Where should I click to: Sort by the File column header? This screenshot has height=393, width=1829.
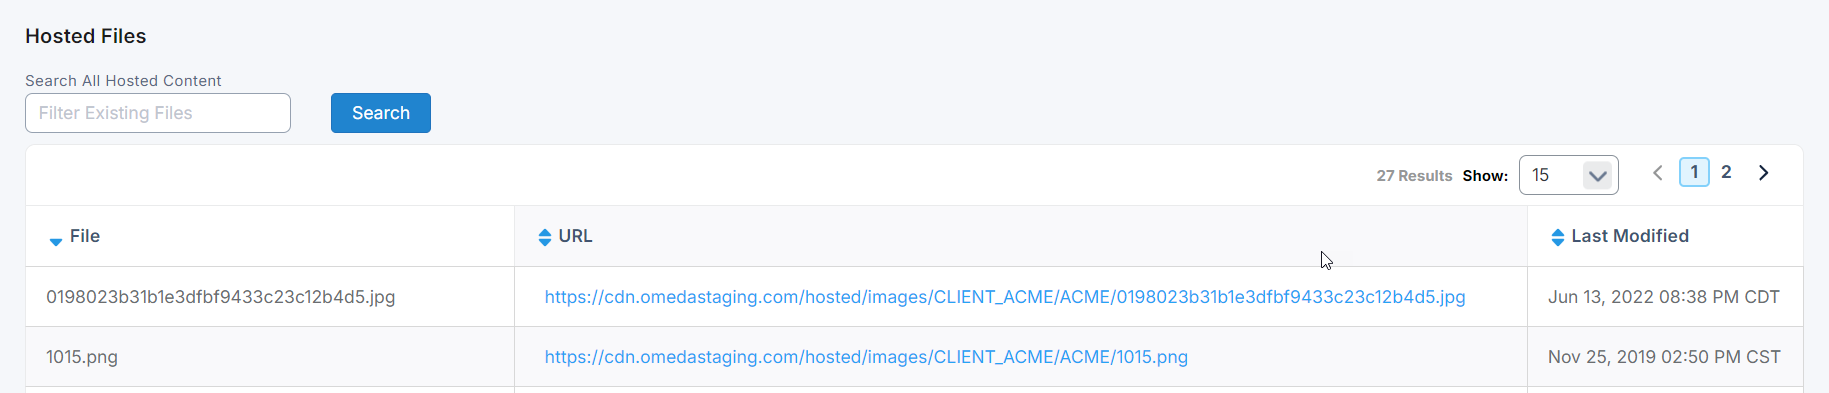pyautogui.click(x=85, y=236)
